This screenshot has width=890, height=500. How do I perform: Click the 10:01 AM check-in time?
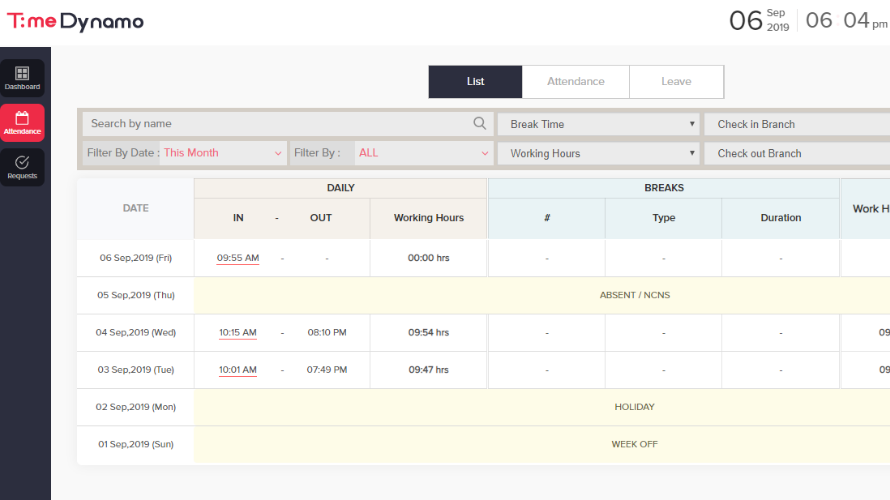(x=238, y=370)
